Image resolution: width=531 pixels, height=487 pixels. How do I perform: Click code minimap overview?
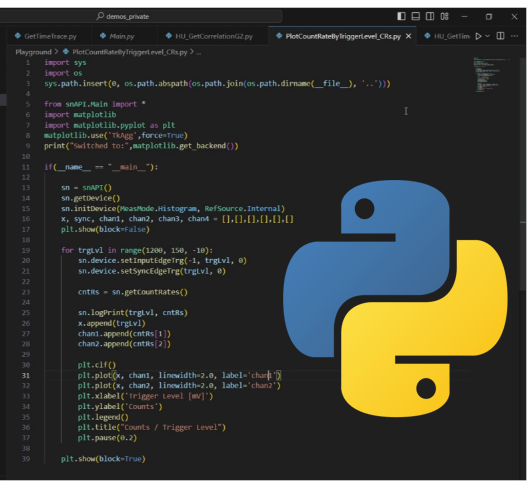click(x=492, y=75)
